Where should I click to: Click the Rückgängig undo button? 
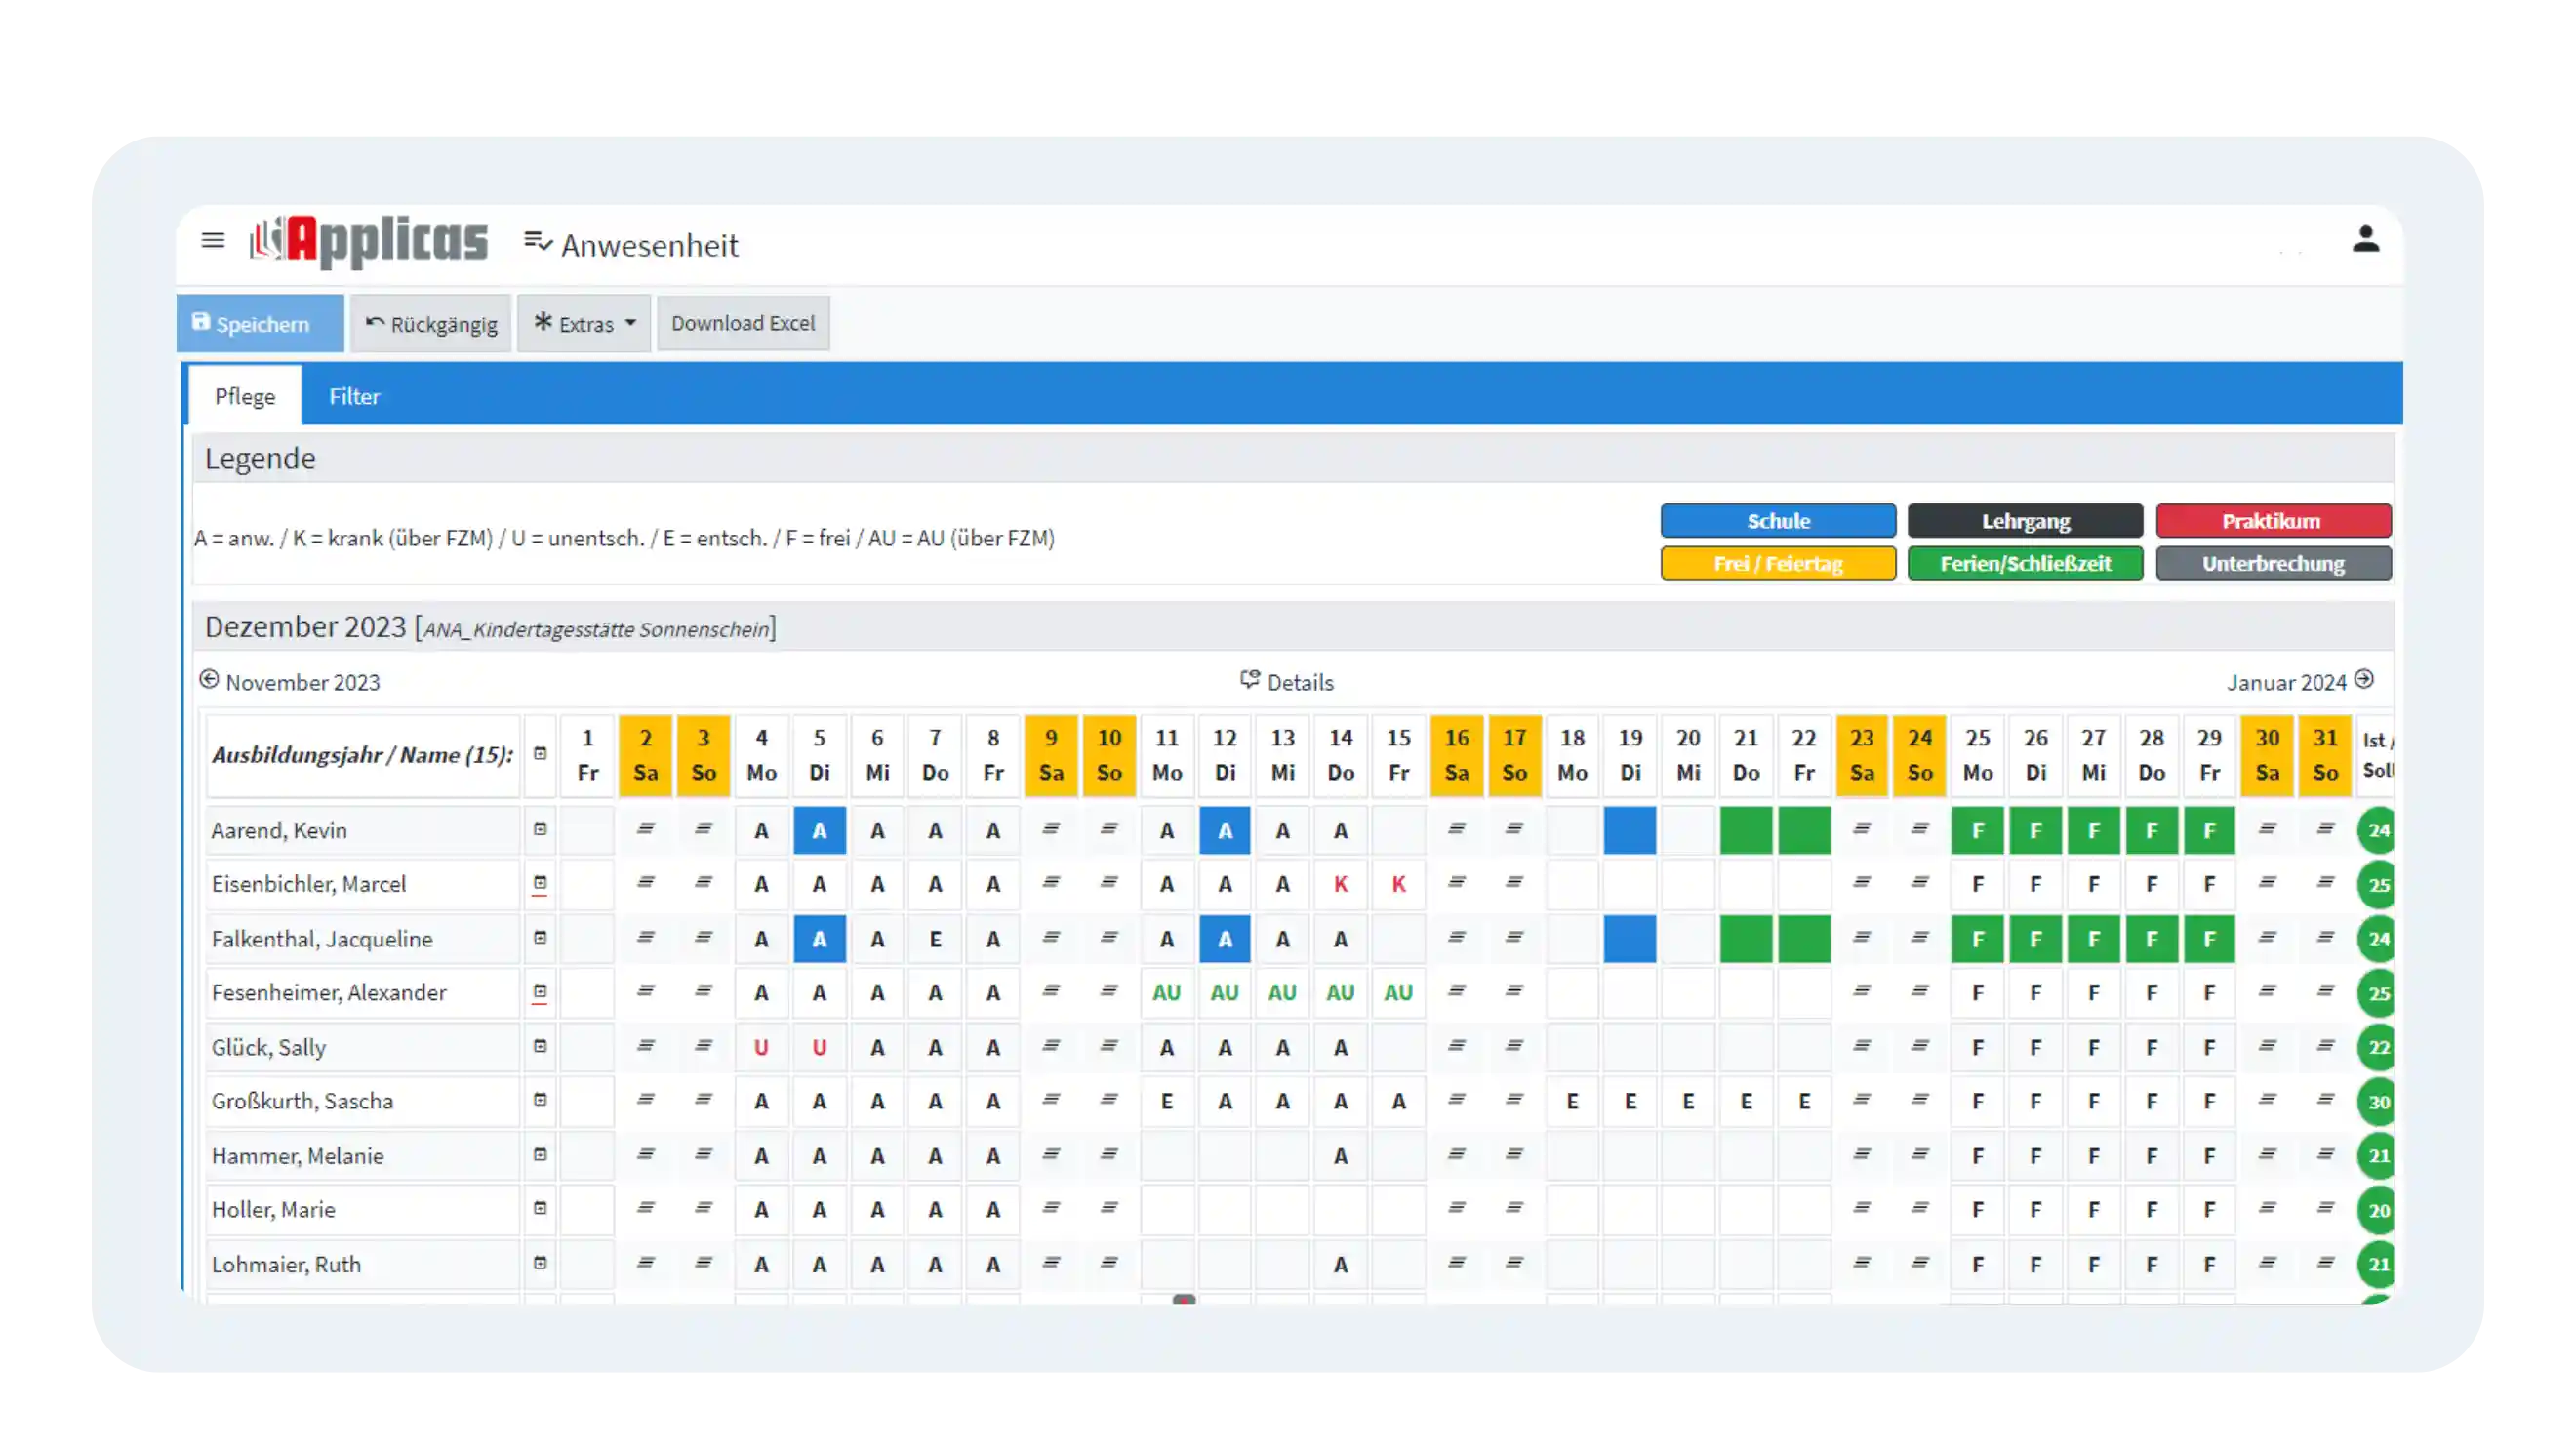point(431,323)
